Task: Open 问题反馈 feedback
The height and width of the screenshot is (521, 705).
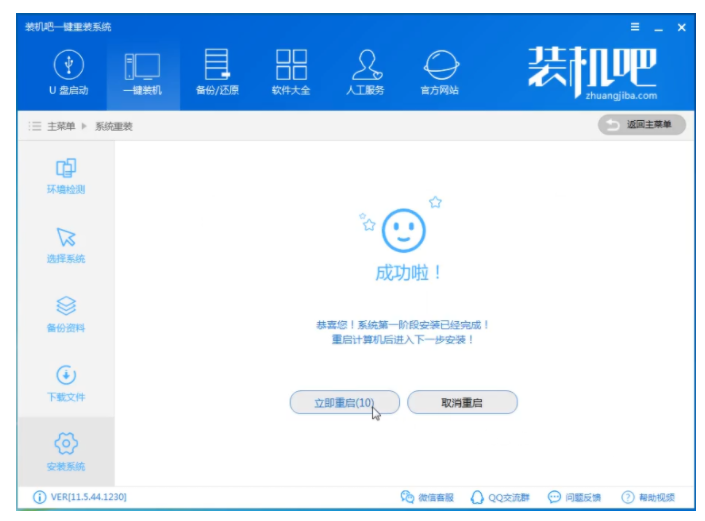Action: point(574,497)
